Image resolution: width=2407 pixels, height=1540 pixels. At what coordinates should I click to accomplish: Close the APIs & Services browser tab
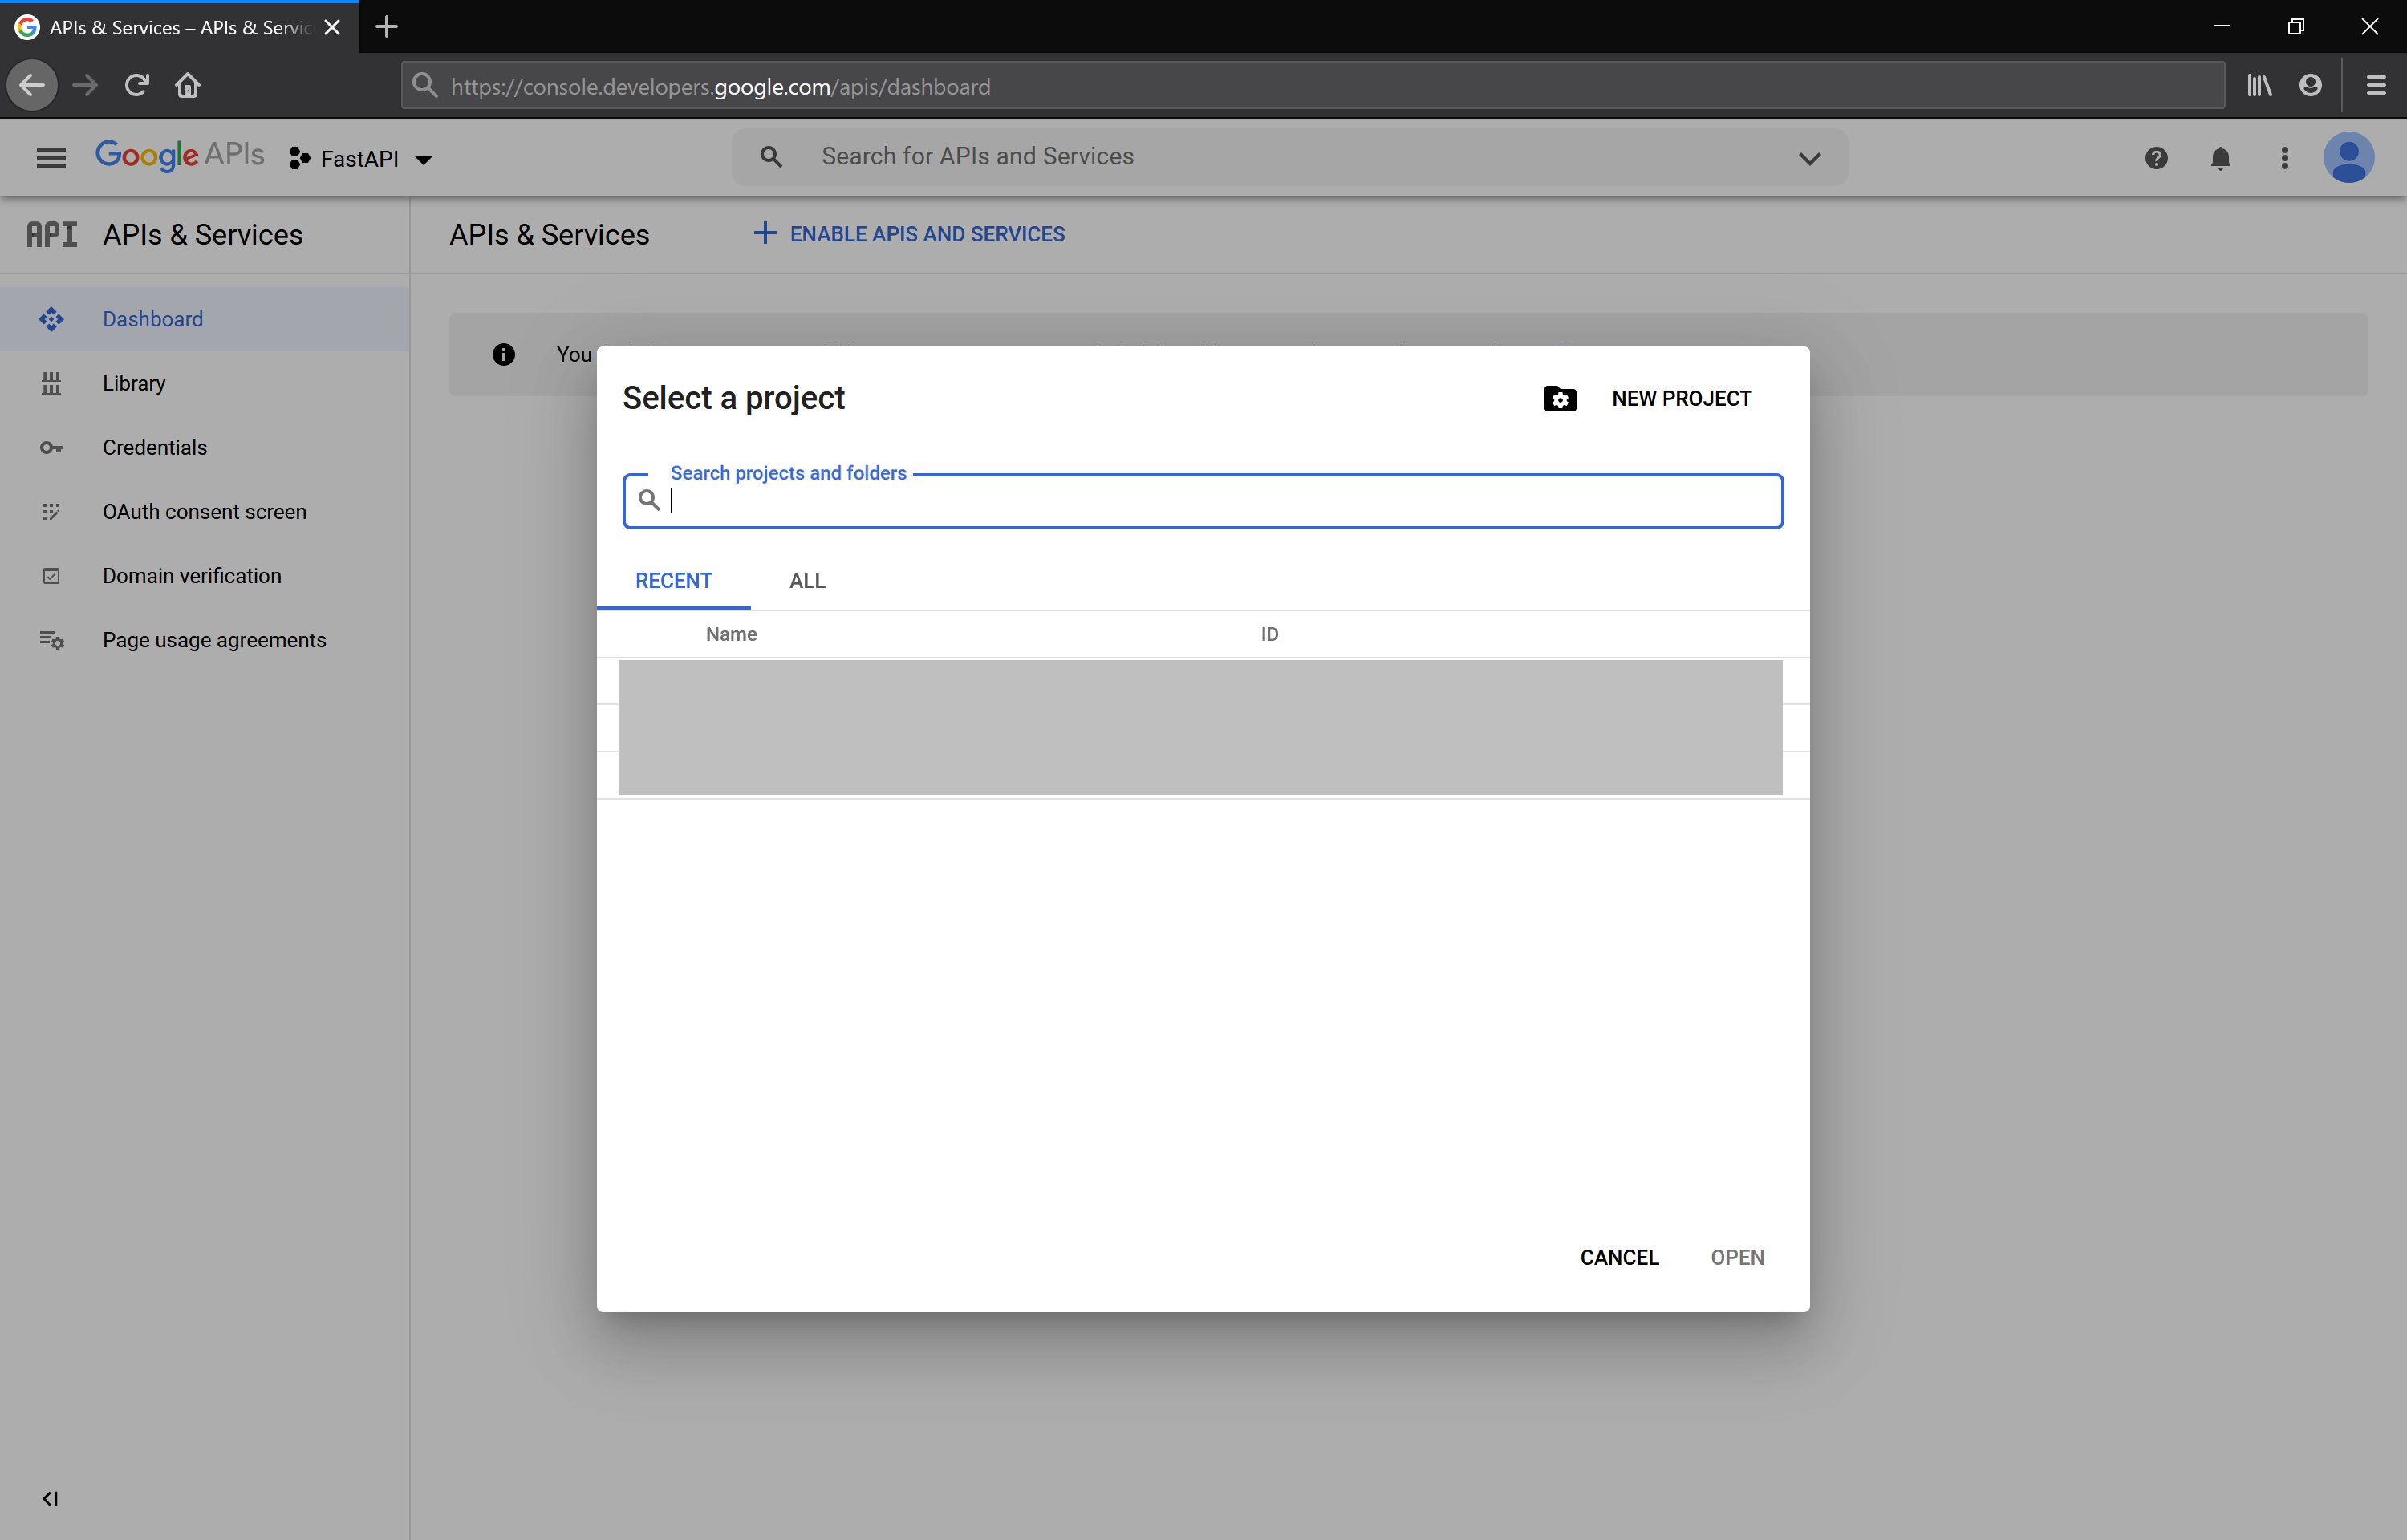[333, 28]
